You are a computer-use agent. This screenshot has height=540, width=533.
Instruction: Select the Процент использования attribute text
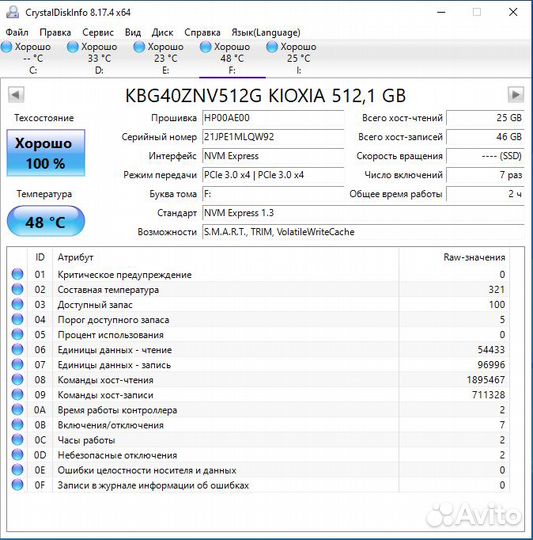coord(110,335)
